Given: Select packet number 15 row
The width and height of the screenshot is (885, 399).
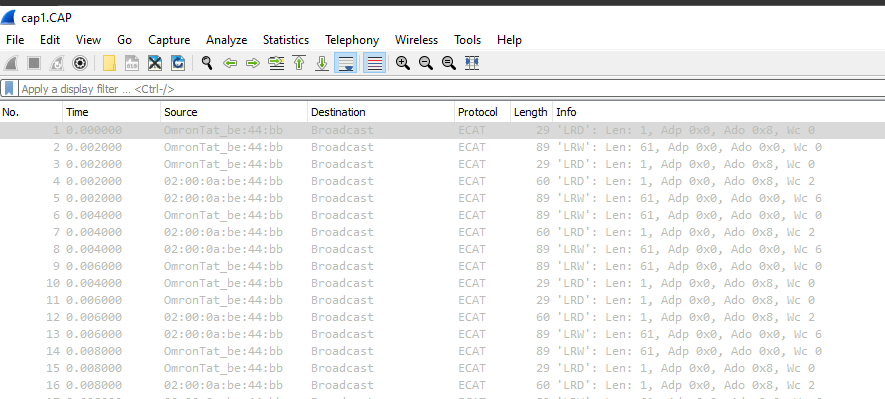Looking at the screenshot, I should point(442,368).
